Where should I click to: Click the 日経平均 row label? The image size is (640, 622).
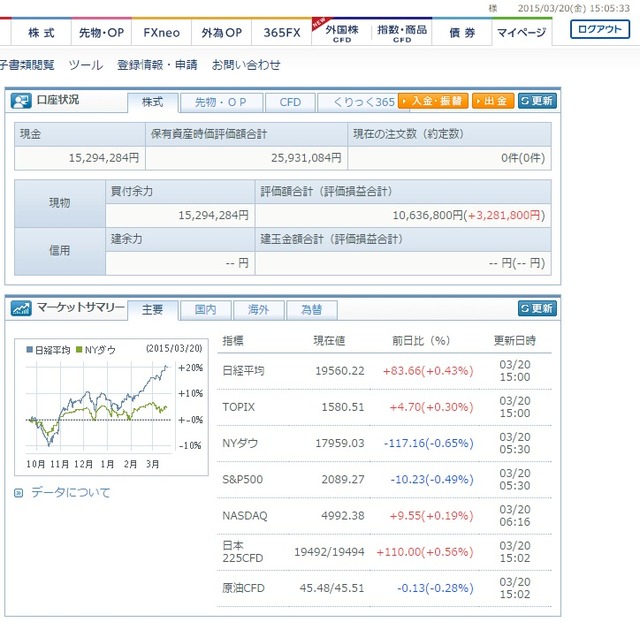click(x=243, y=371)
